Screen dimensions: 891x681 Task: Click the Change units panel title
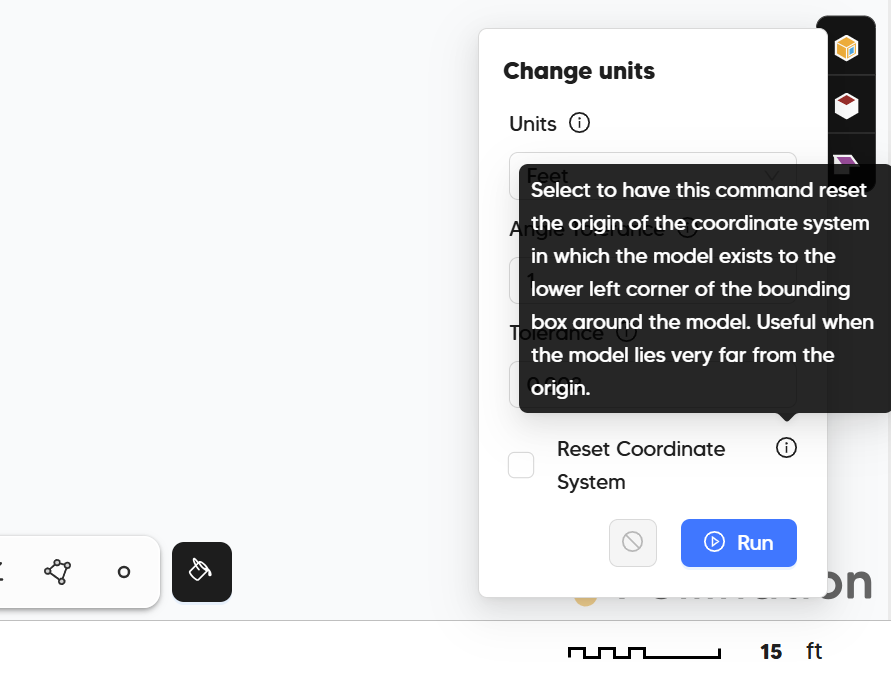579,71
